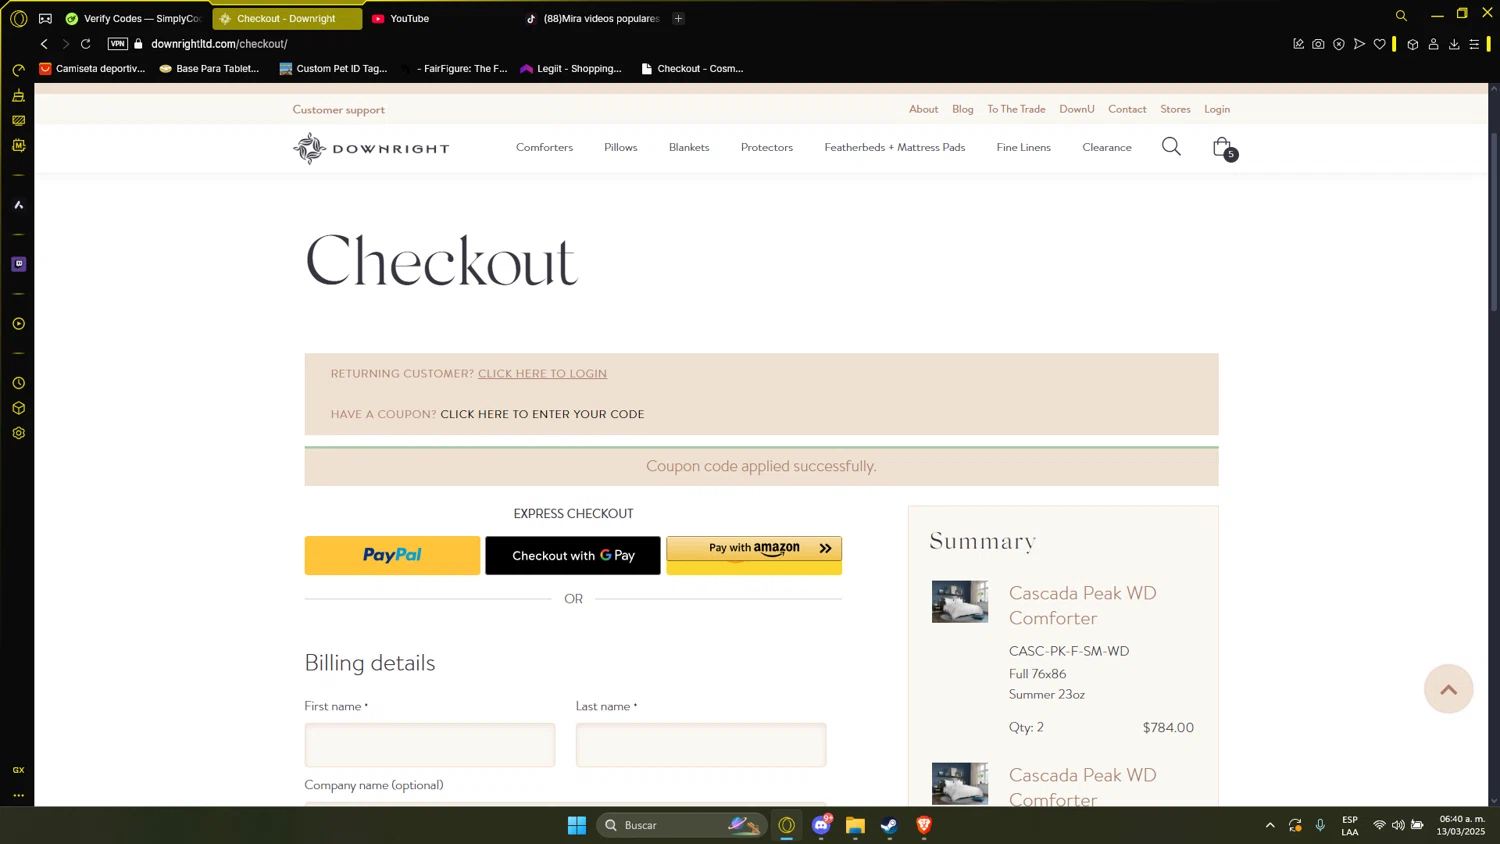Screen dimensions: 1500x844
Task: Go to the Blog page
Action: (x=963, y=109)
